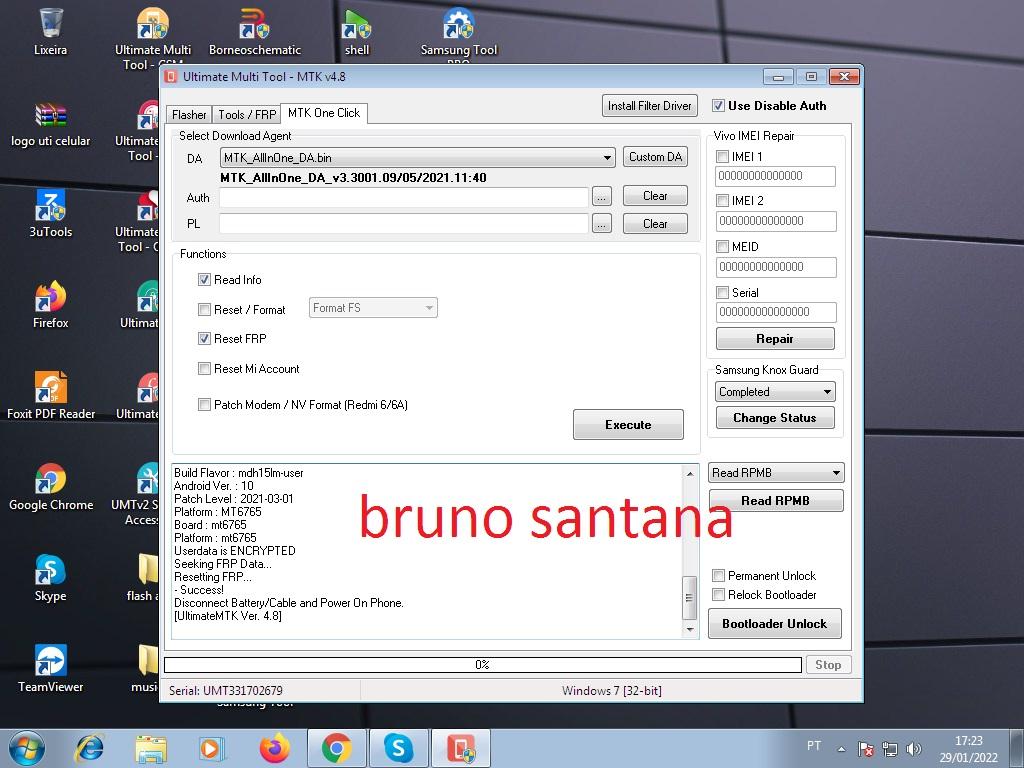Viewport: 1024px width, 768px height.
Task: Click the Bootloader Unlock button
Action: 775,624
